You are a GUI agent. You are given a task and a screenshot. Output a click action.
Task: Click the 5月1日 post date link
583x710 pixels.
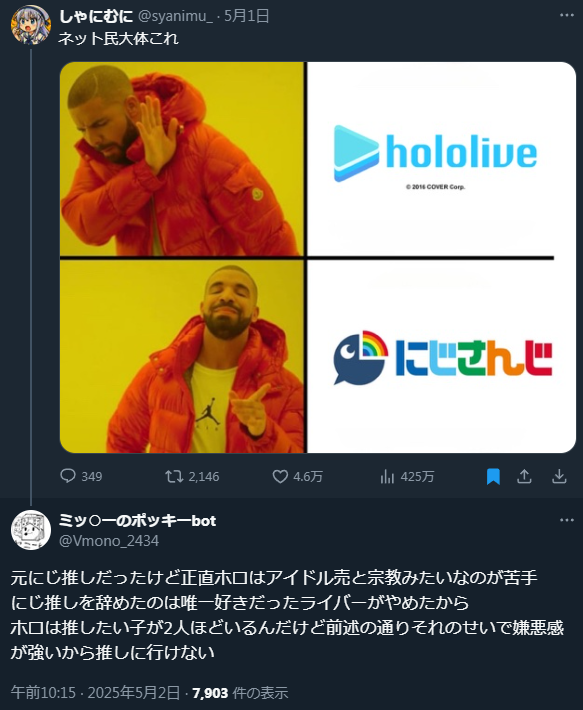(247, 16)
